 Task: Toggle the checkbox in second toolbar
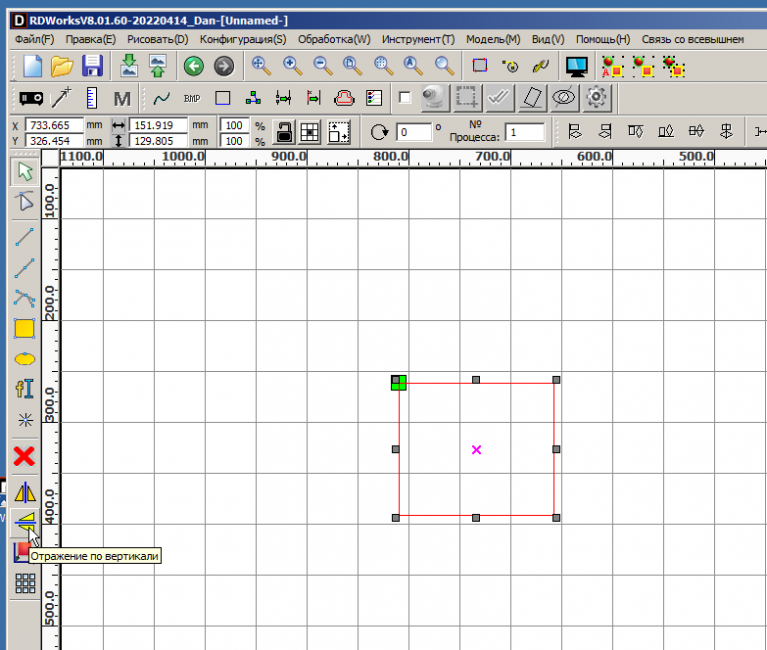404,98
